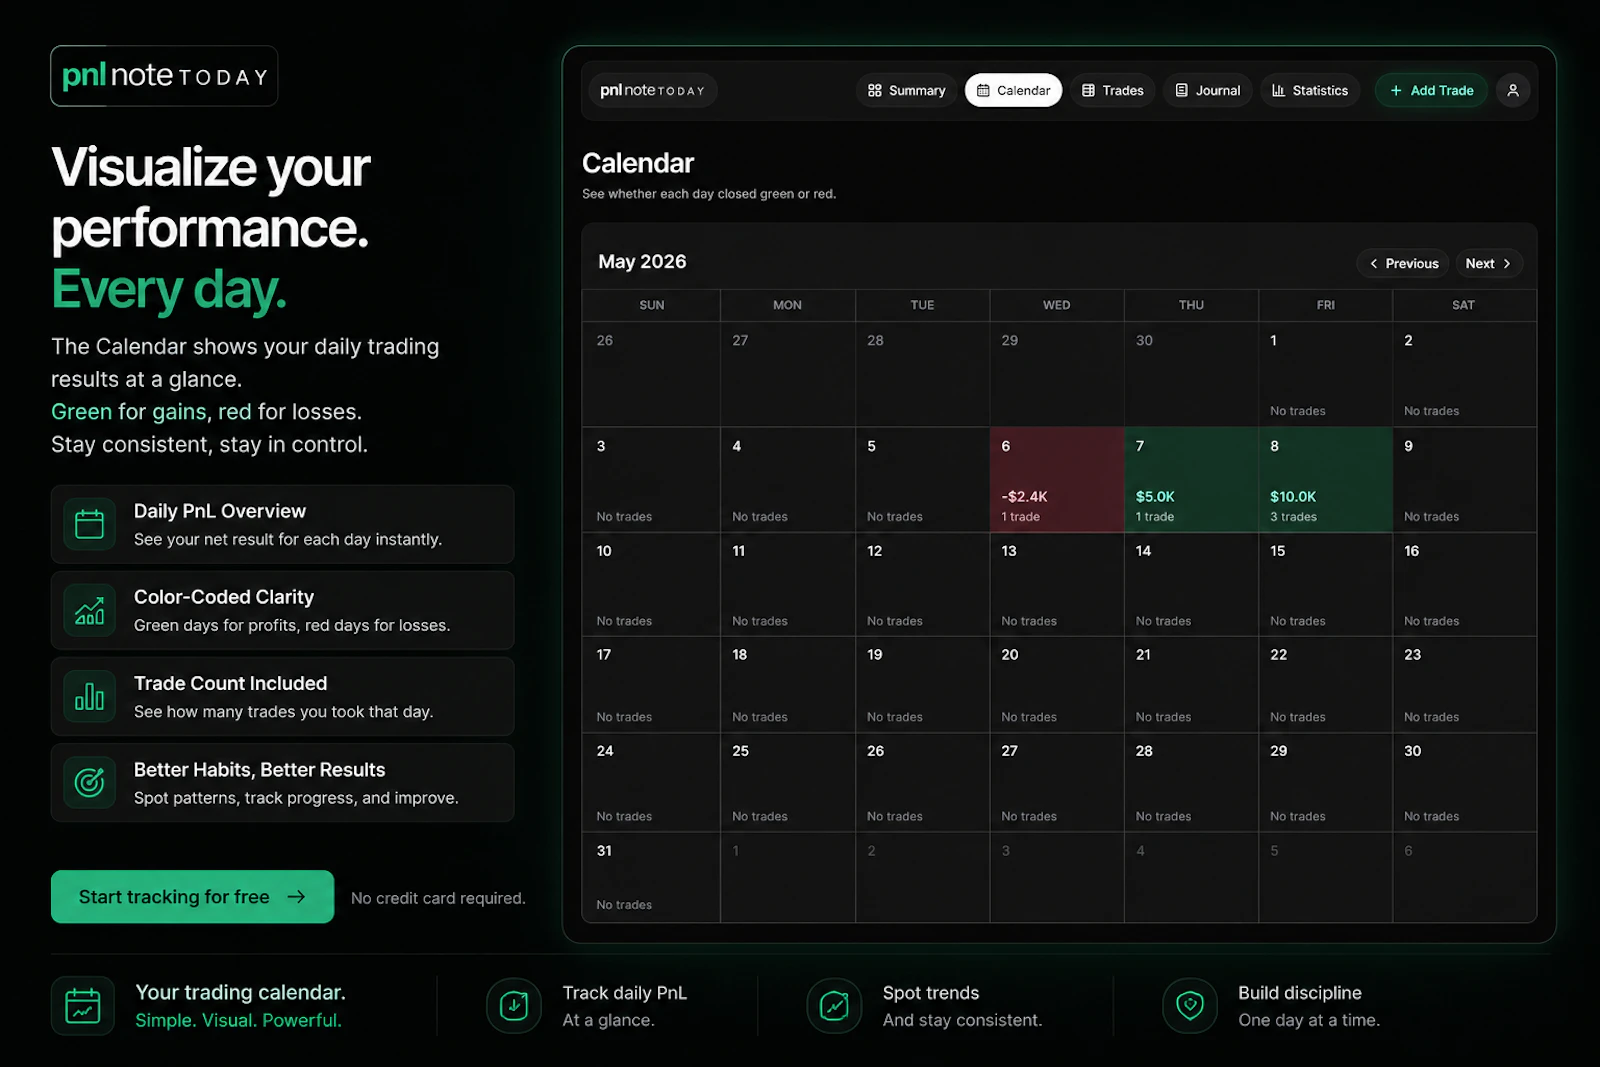Select the Calendar tab
The height and width of the screenshot is (1067, 1600).
(1013, 90)
